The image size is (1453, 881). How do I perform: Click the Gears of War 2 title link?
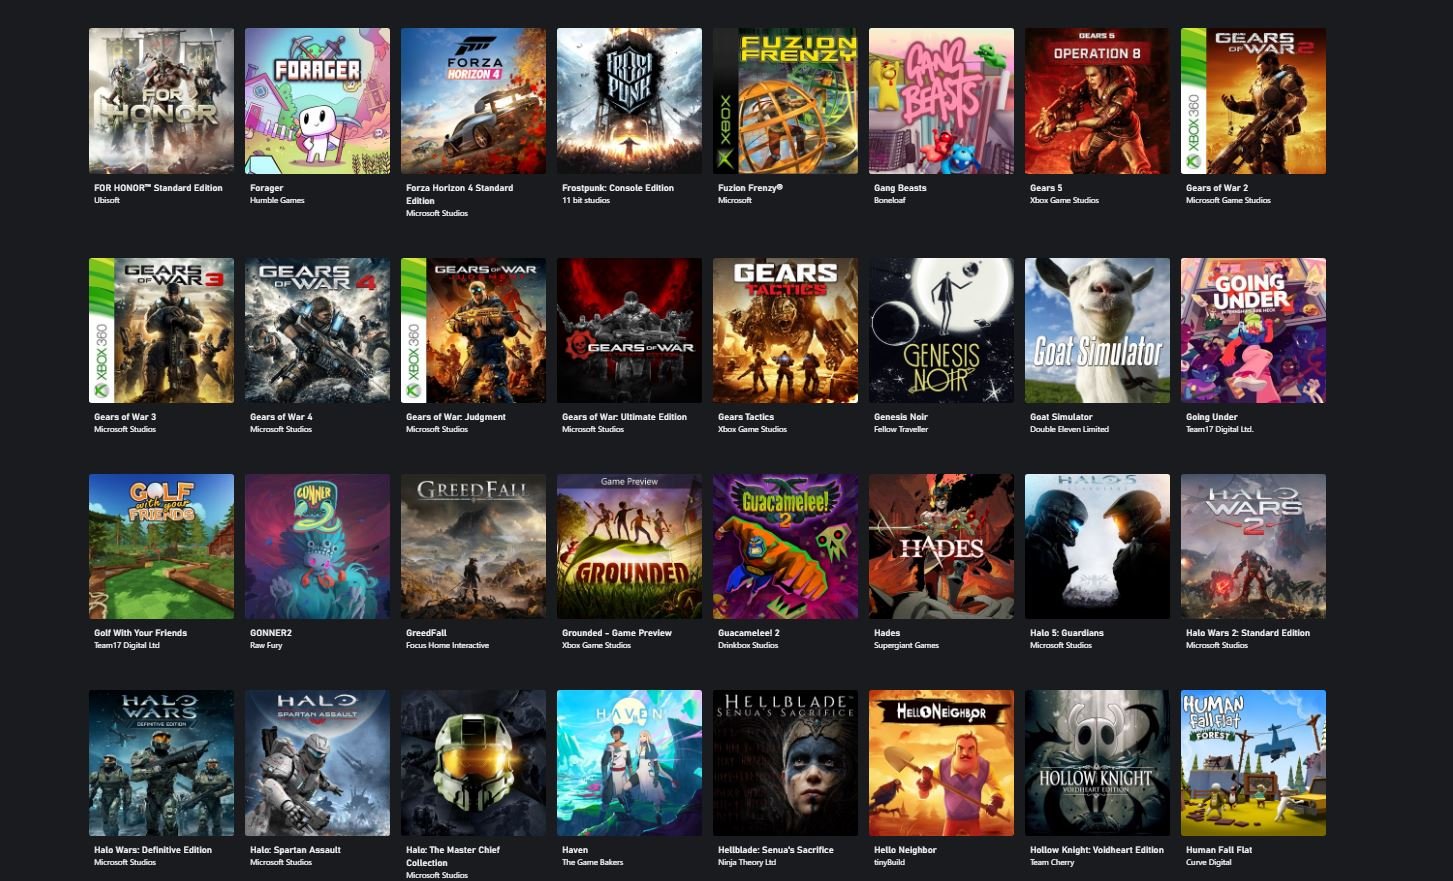(1216, 188)
